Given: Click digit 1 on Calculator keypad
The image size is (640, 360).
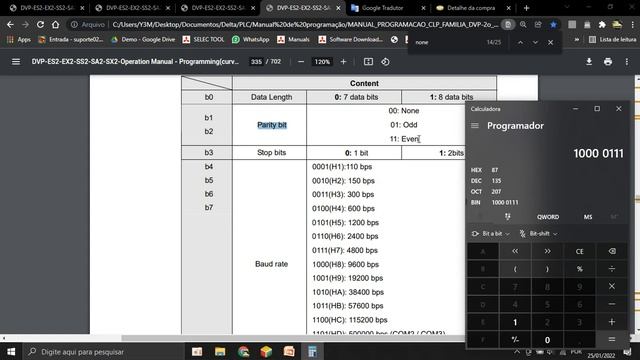Looking at the screenshot, I should (515, 322).
